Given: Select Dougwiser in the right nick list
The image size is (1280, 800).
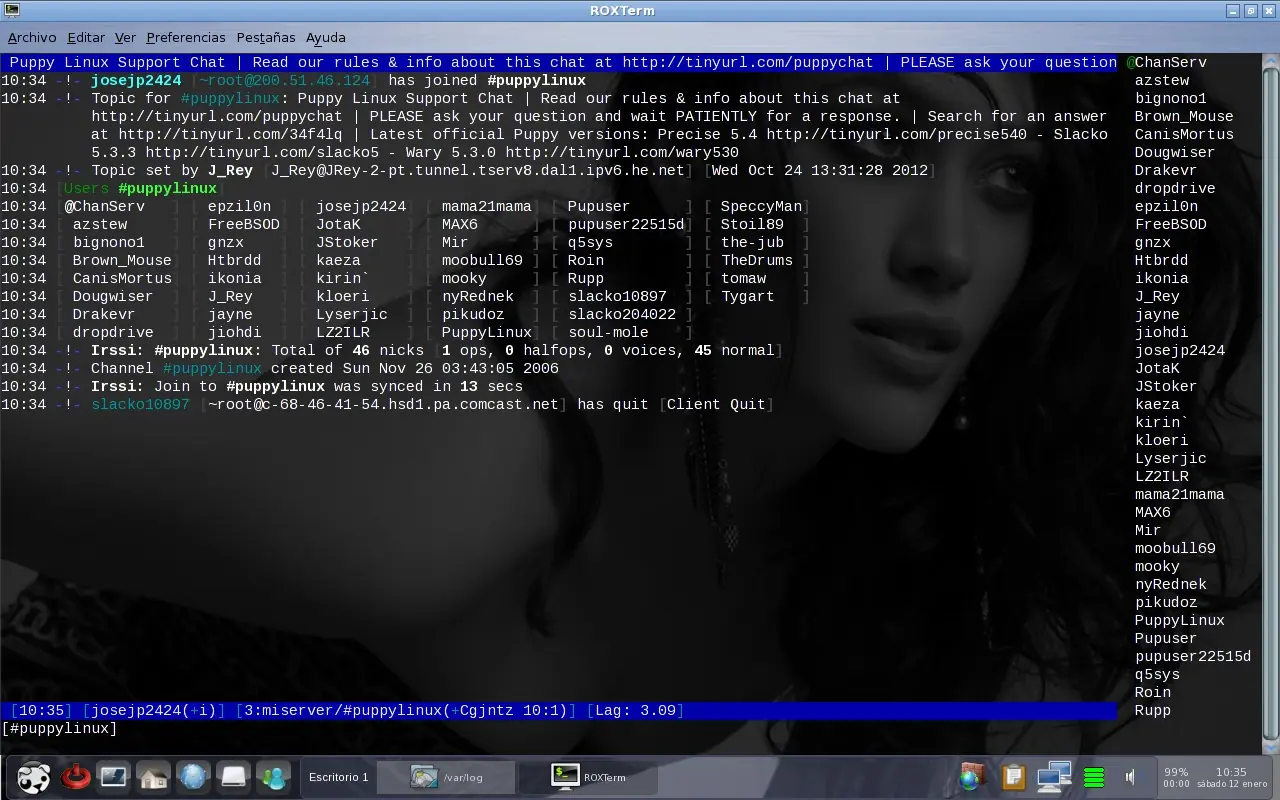Looking at the screenshot, I should (x=1175, y=152).
